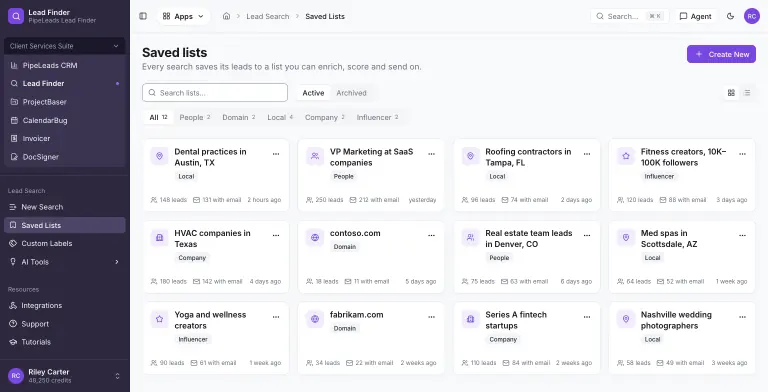Screen dimensions: 768x392
Task: Open RC user avatar in header
Action: (x=752, y=16)
